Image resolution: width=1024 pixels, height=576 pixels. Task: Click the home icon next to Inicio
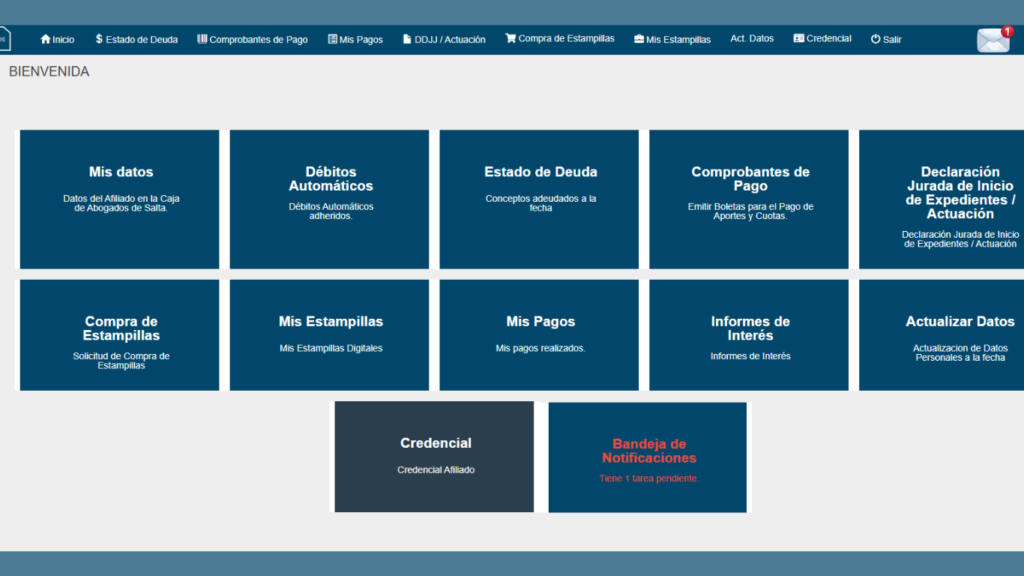point(46,39)
